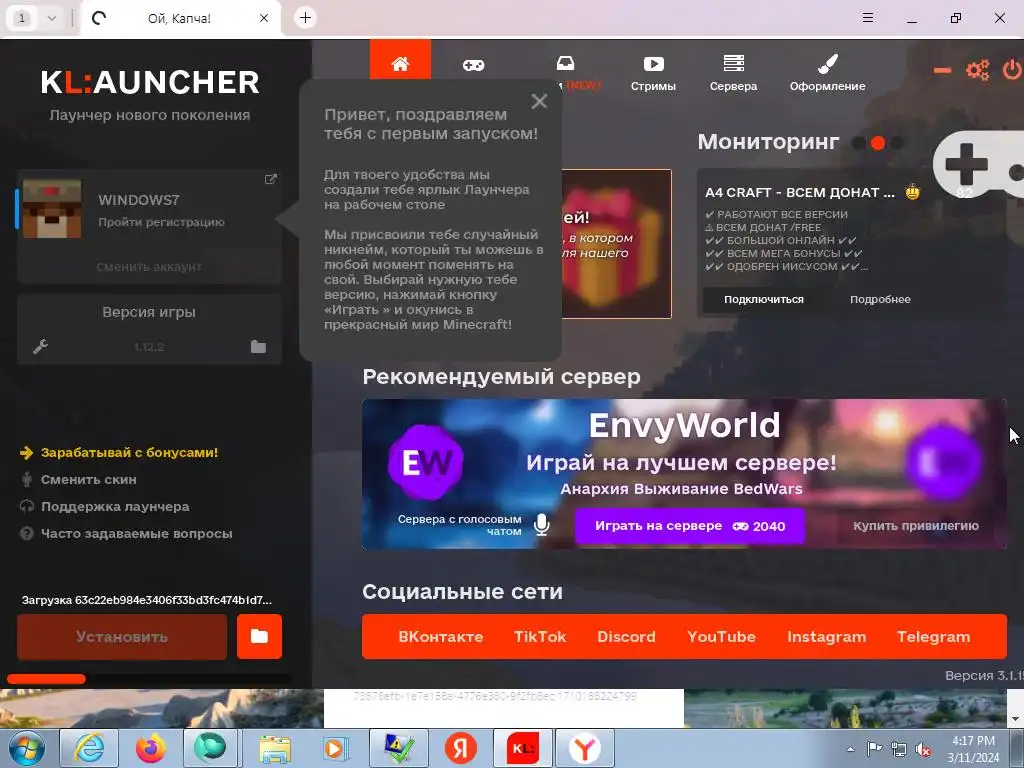Select the third monitoring carousel dot
Viewport: 1024px width, 768px height.
(897, 142)
